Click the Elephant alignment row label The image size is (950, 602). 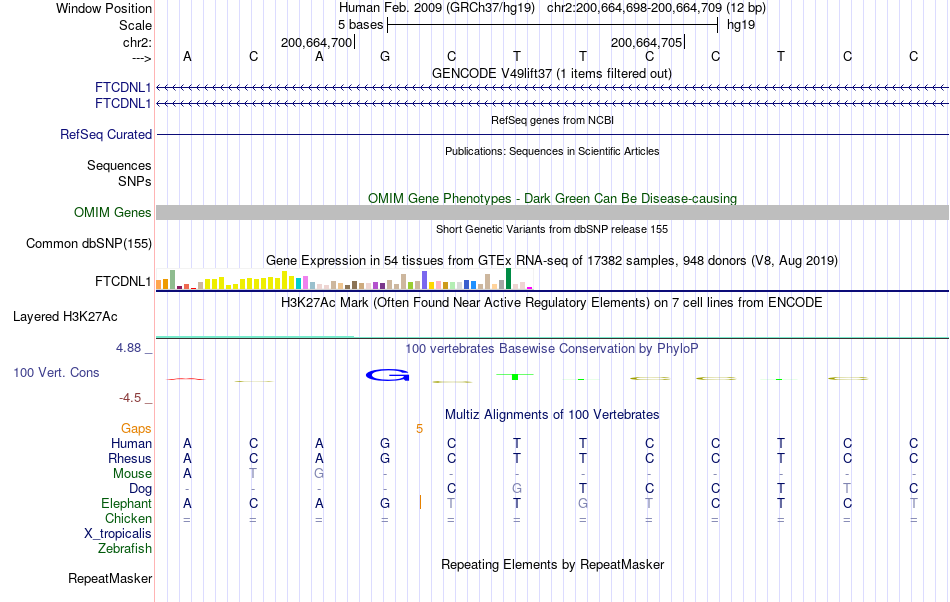pyautogui.click(x=126, y=503)
